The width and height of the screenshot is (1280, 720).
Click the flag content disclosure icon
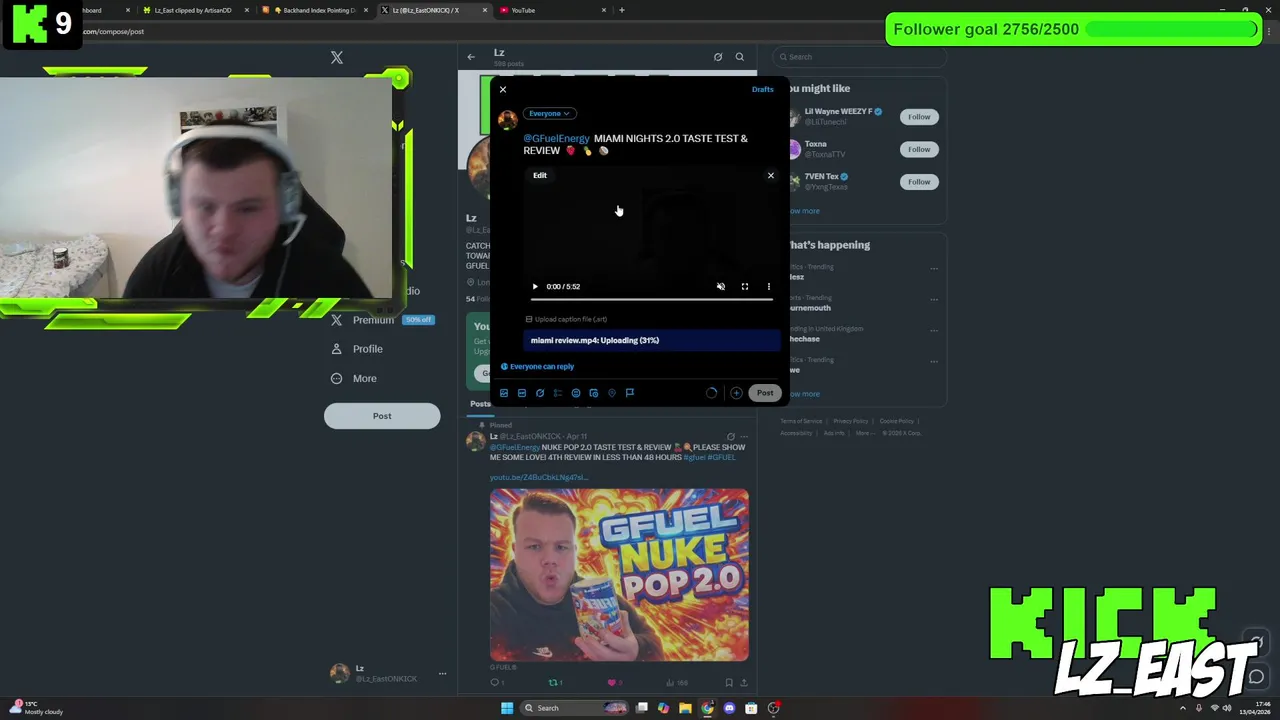pos(630,393)
